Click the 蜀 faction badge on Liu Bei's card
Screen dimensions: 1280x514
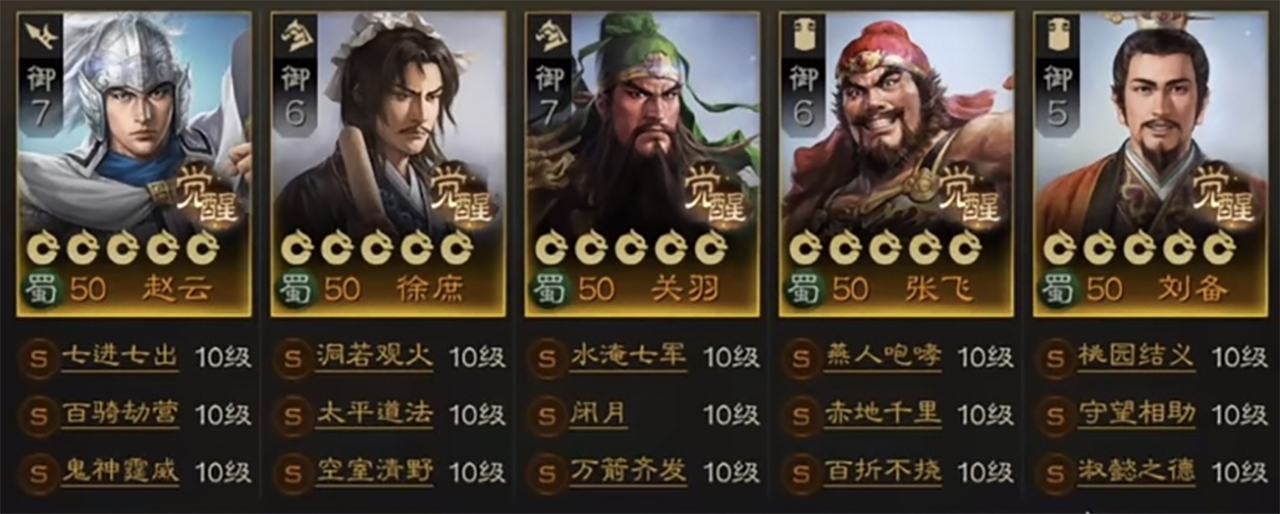tap(1056, 289)
